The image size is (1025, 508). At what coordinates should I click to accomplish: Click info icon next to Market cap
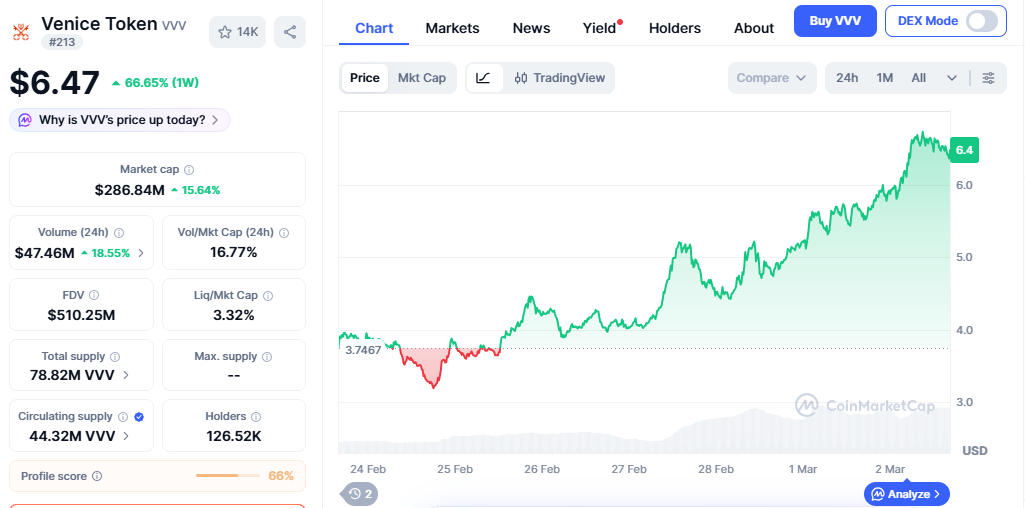click(x=189, y=170)
